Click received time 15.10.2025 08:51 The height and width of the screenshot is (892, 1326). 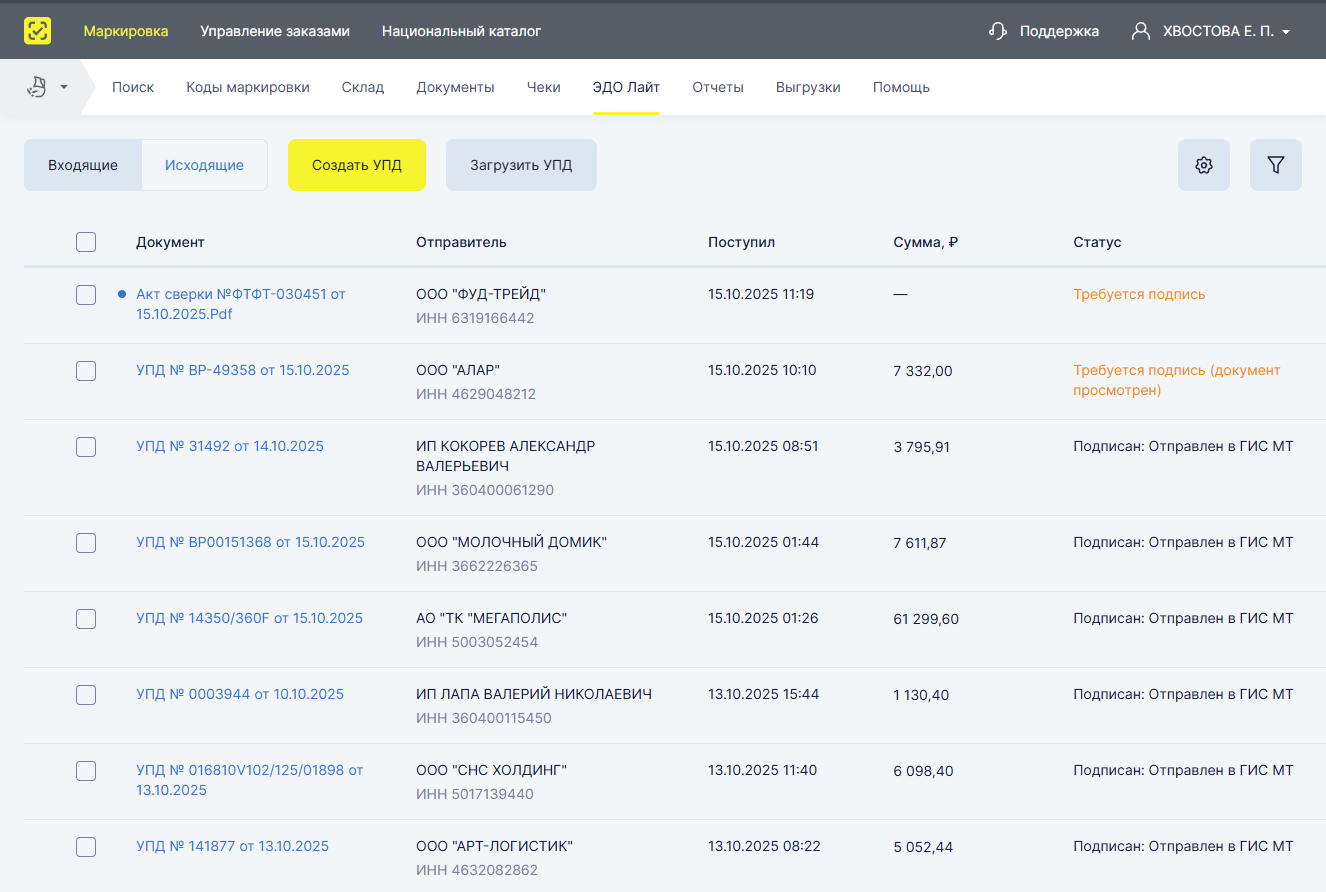point(763,446)
